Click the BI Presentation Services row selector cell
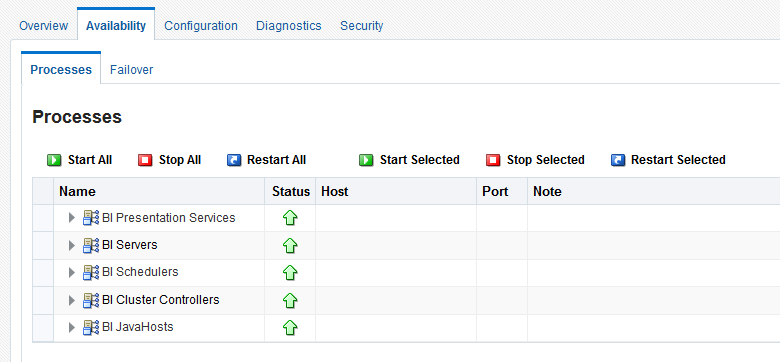 pyautogui.click(x=43, y=218)
